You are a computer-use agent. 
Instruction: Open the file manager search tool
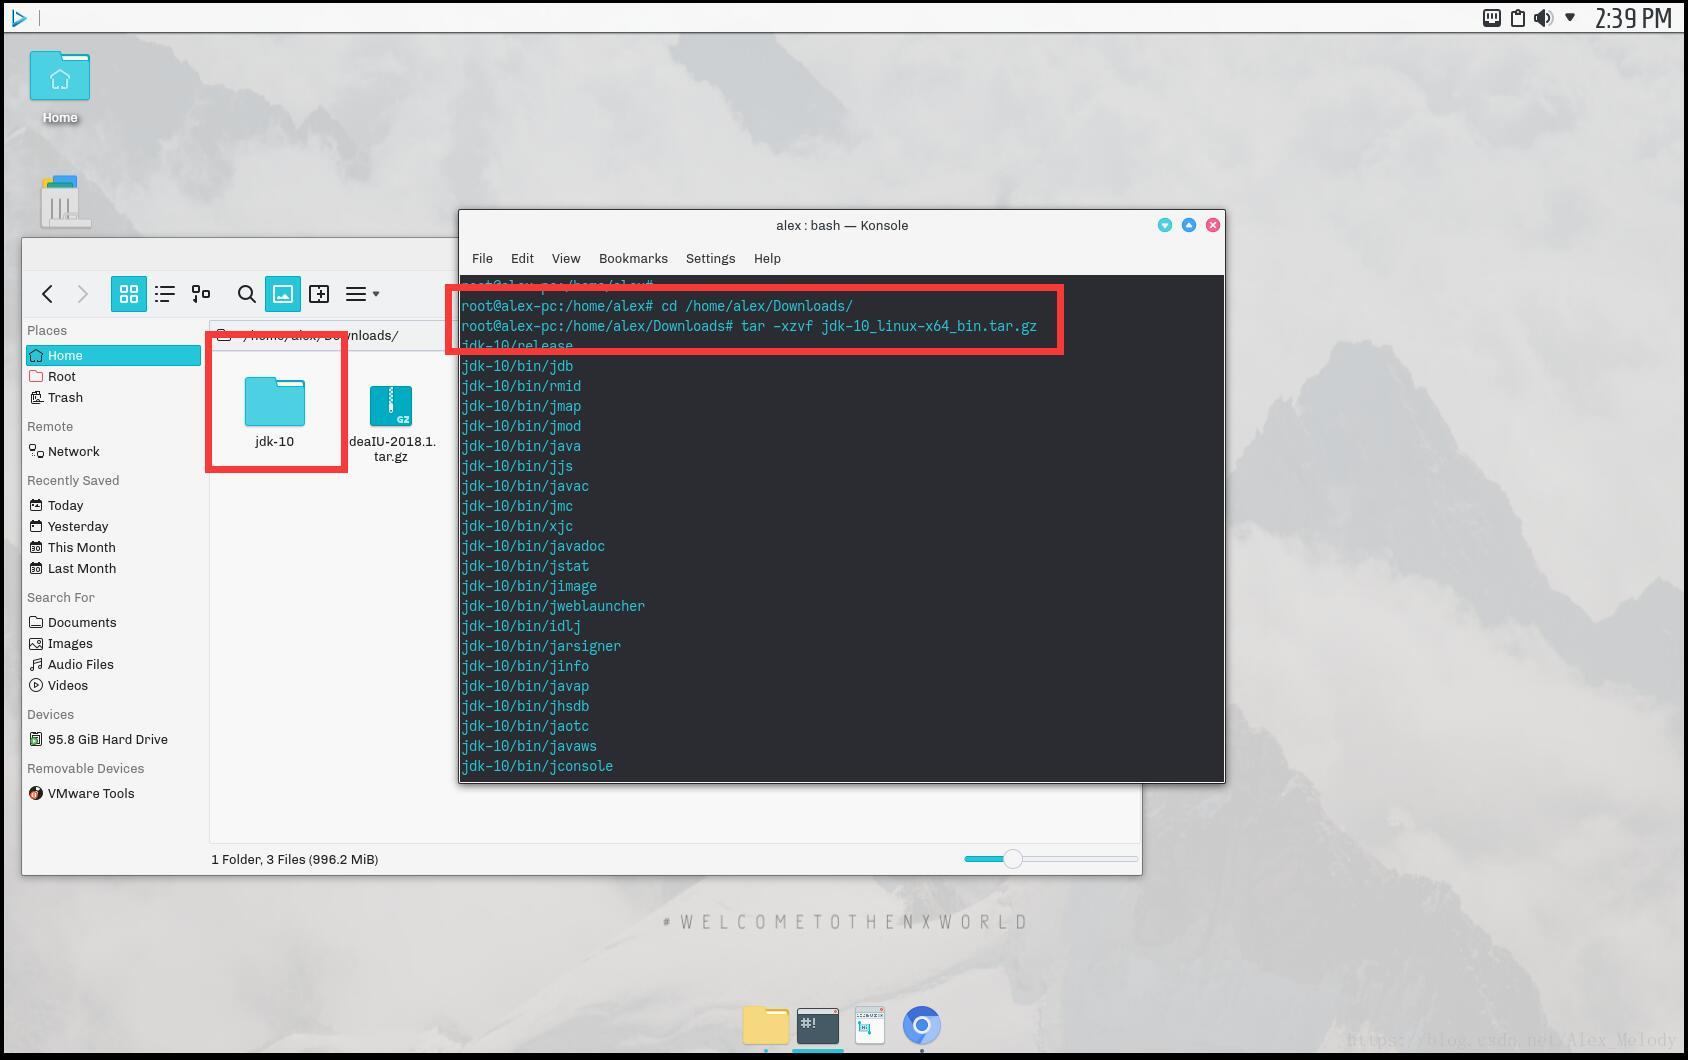pyautogui.click(x=246, y=294)
